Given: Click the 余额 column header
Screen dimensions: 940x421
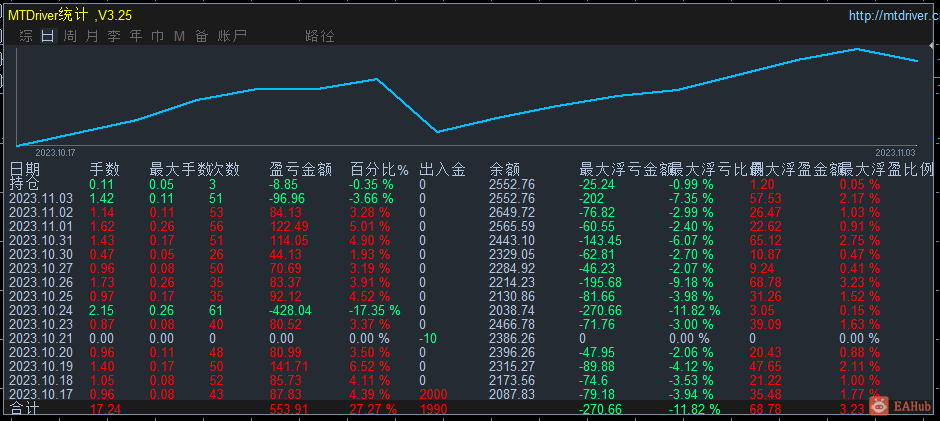Looking at the screenshot, I should [505, 170].
